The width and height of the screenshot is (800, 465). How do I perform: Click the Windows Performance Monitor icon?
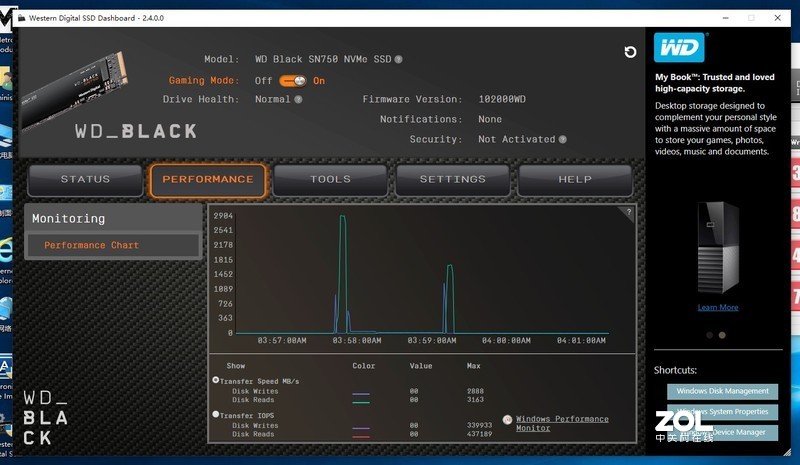click(507, 420)
